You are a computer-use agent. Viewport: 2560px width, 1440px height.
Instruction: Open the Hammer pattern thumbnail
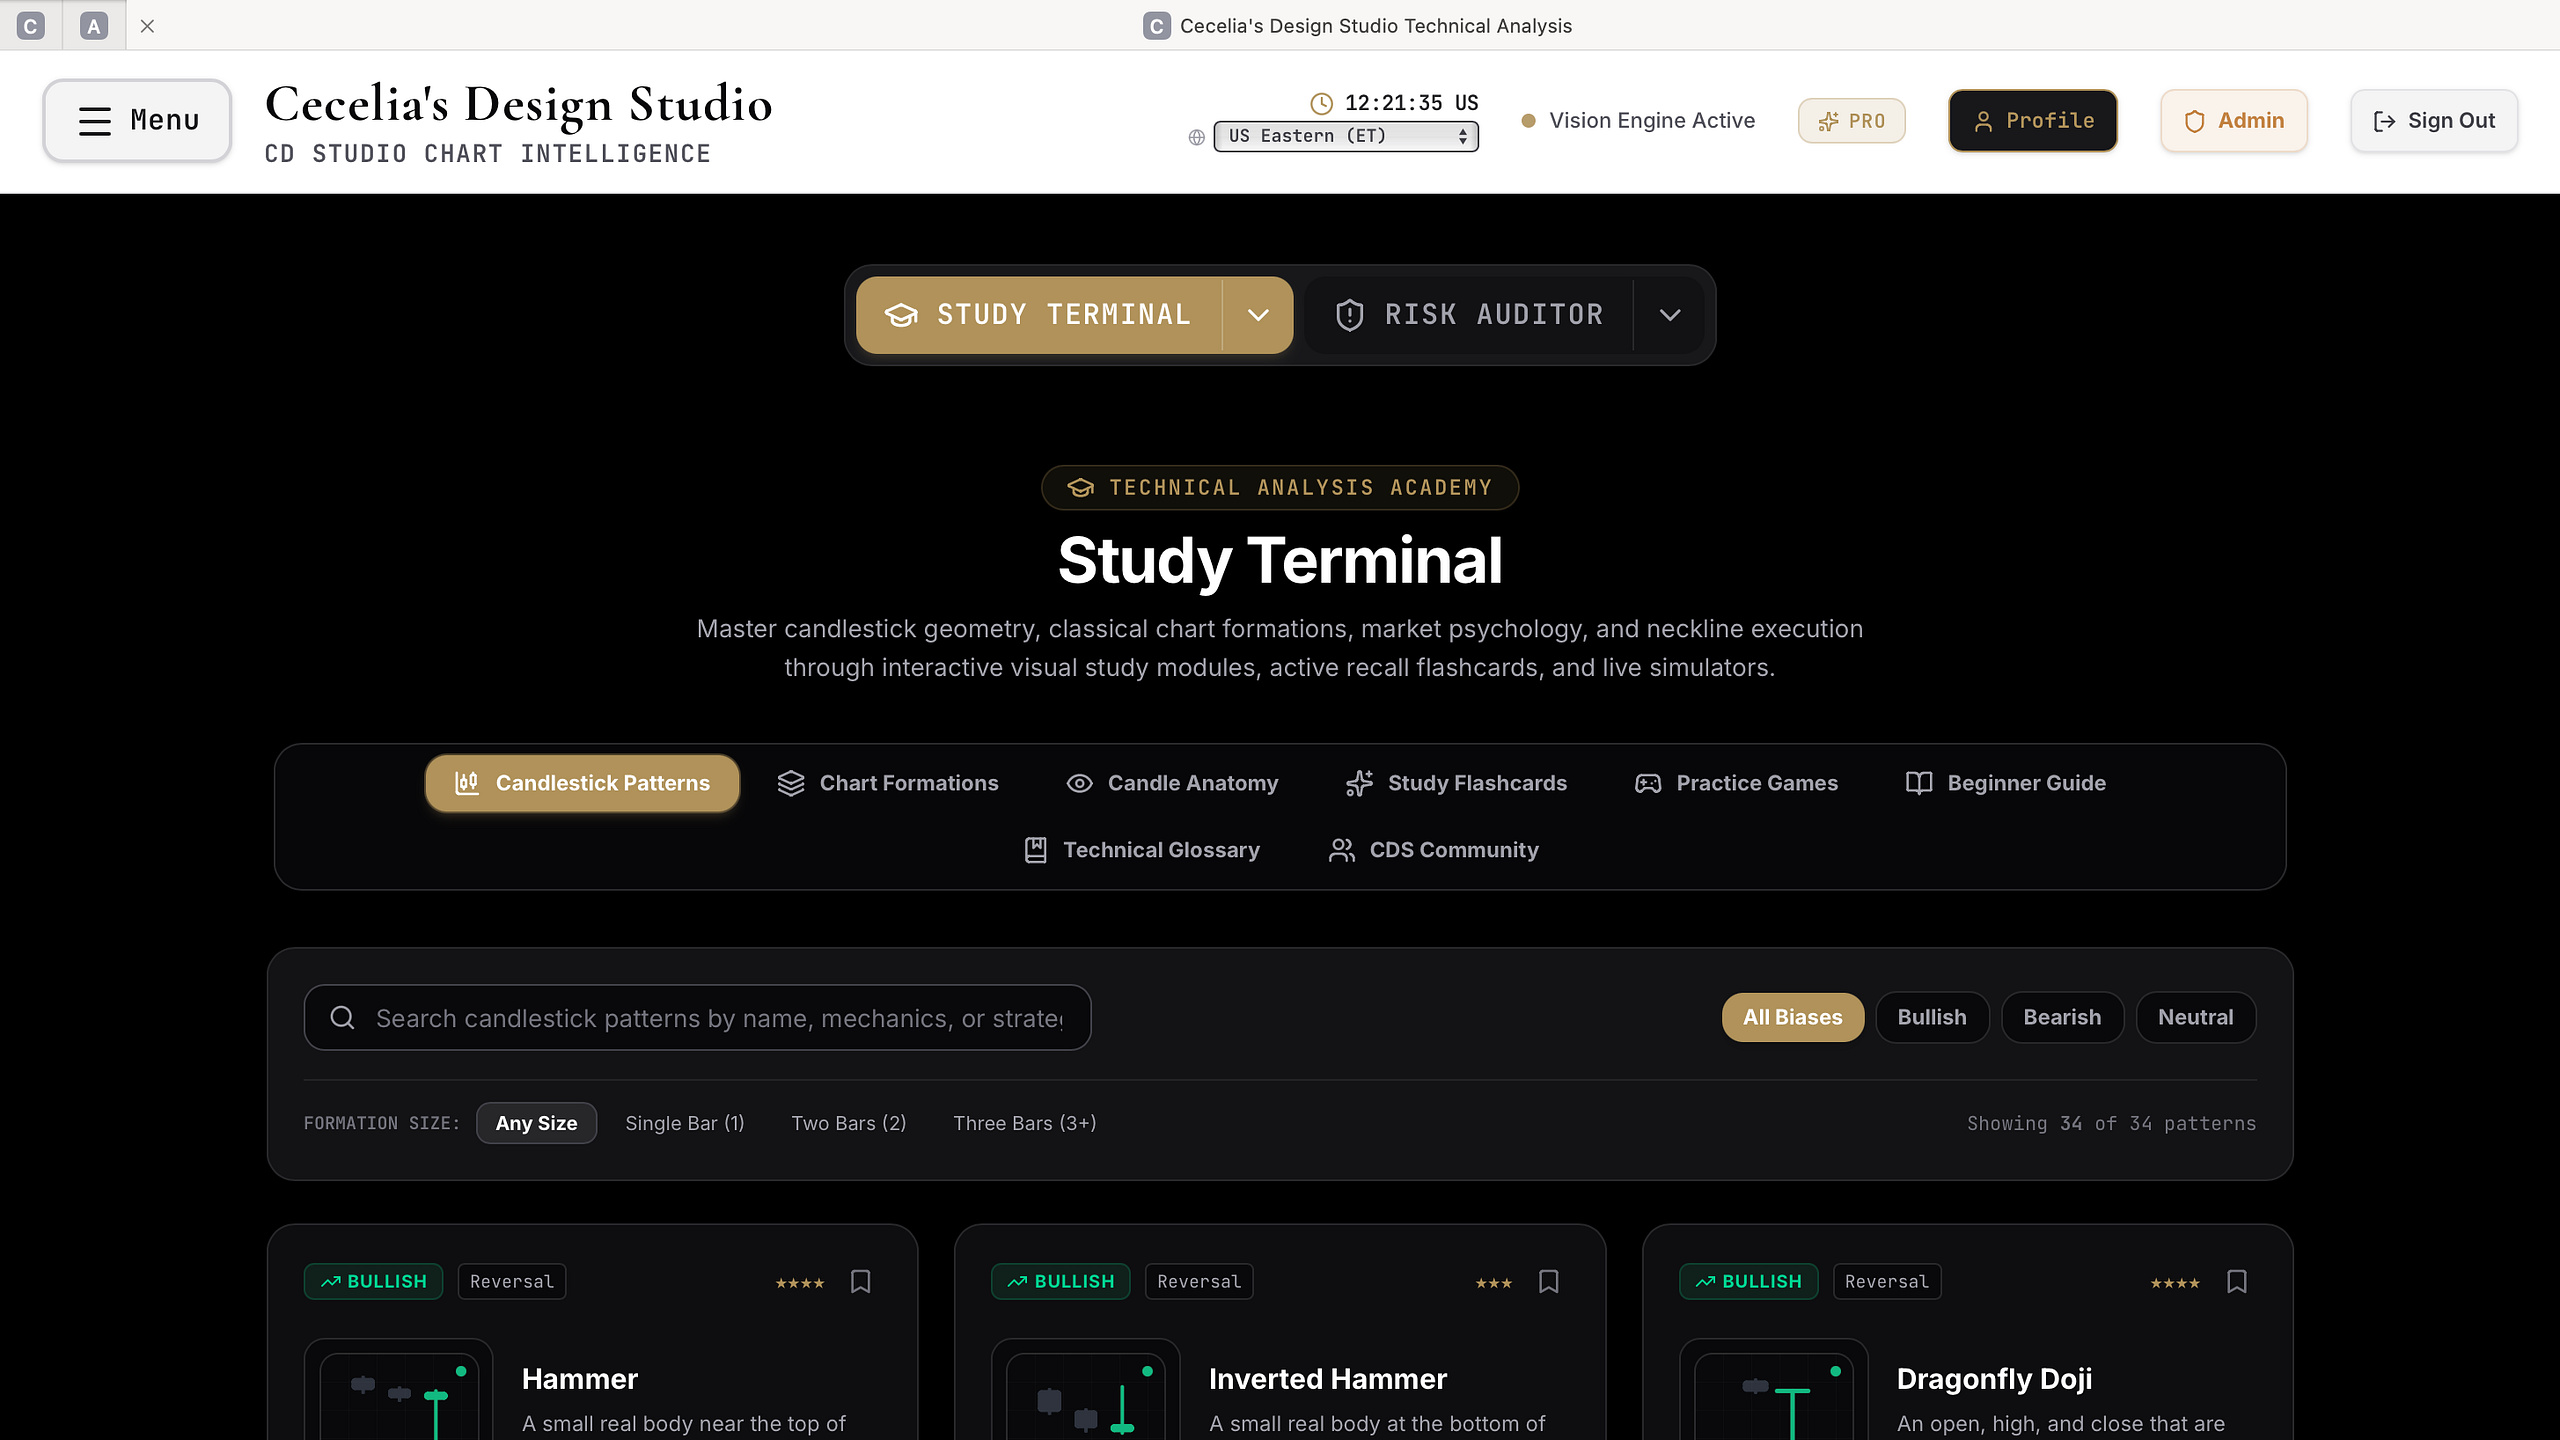click(398, 1390)
